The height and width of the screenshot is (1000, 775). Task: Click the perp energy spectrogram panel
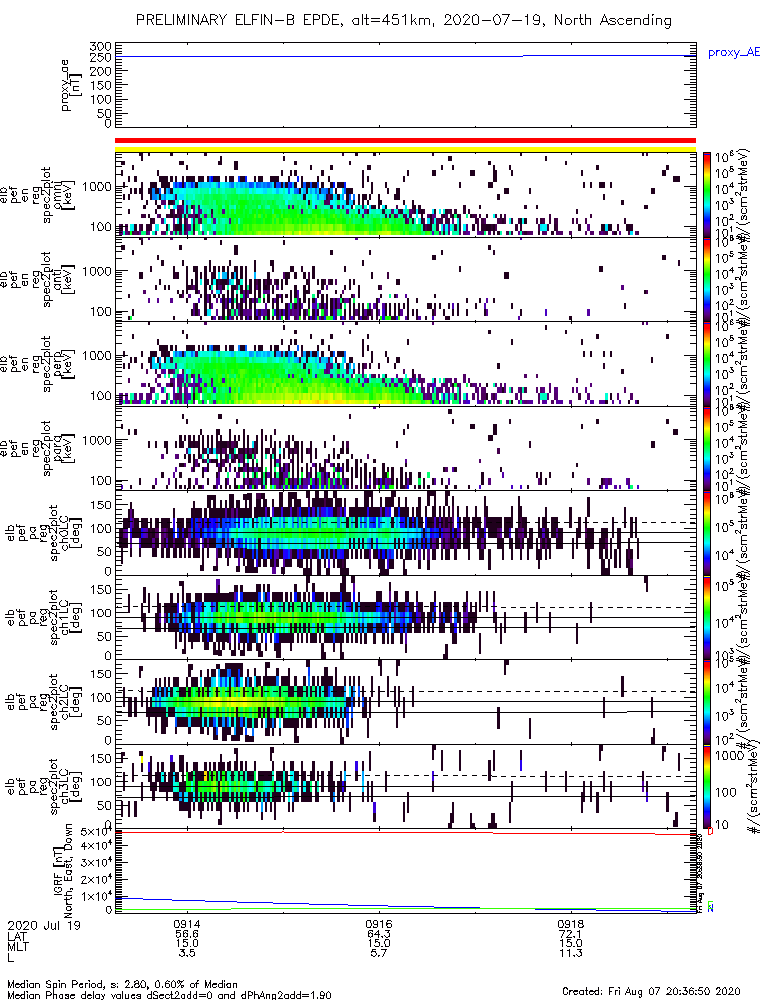[x=406, y=364]
